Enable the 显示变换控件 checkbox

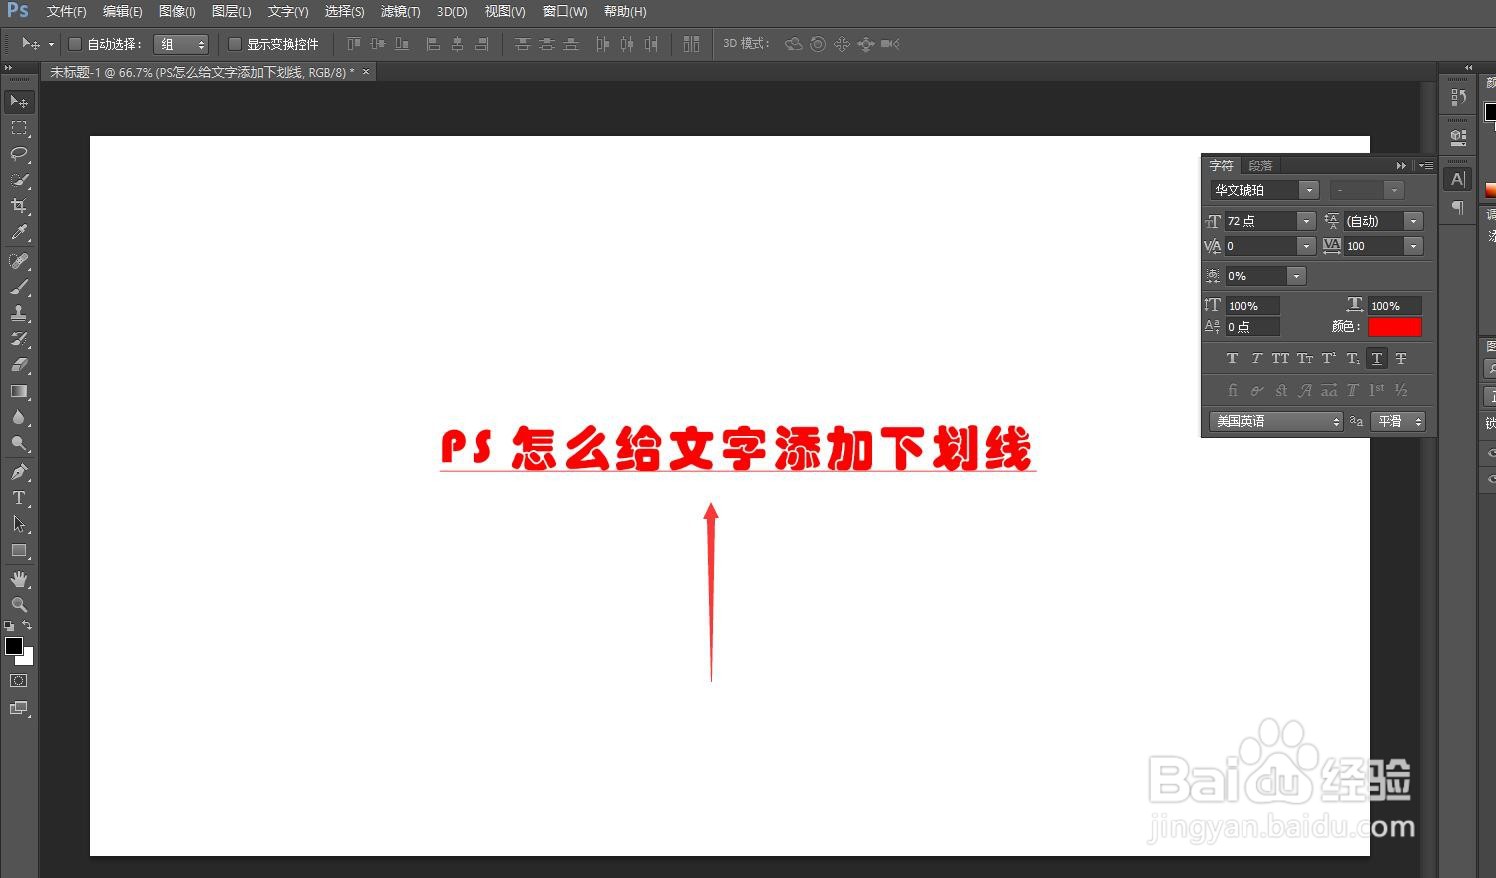click(235, 43)
